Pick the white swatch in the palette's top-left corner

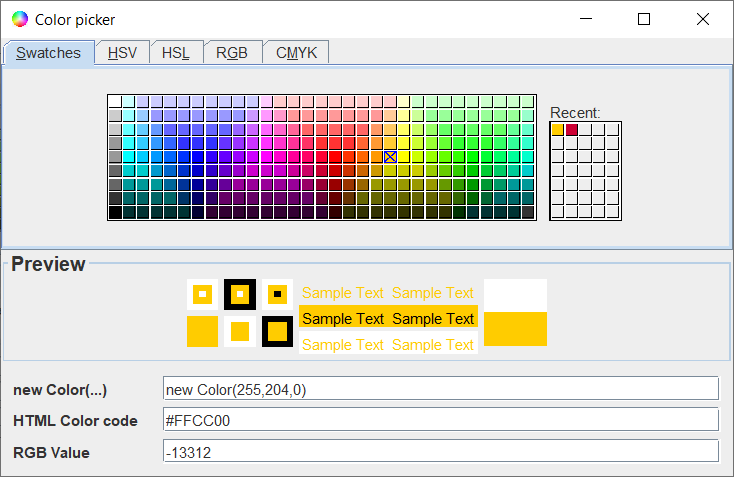(x=115, y=101)
